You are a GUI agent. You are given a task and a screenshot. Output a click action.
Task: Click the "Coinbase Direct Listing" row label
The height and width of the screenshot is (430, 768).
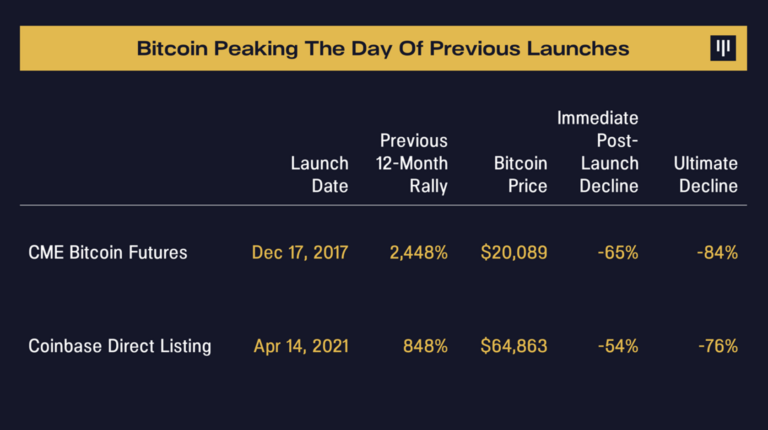[x=120, y=346]
